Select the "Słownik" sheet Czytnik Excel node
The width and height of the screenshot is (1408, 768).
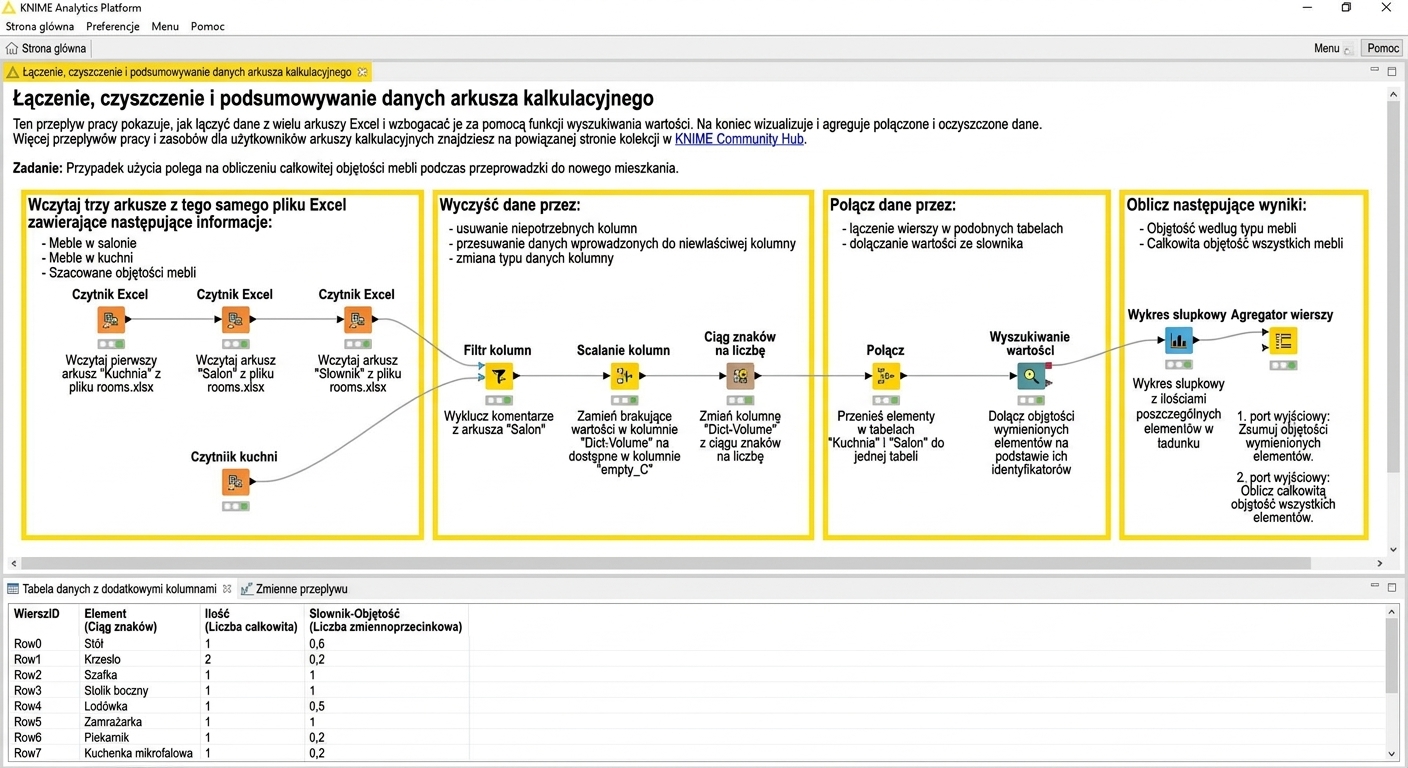click(358, 320)
